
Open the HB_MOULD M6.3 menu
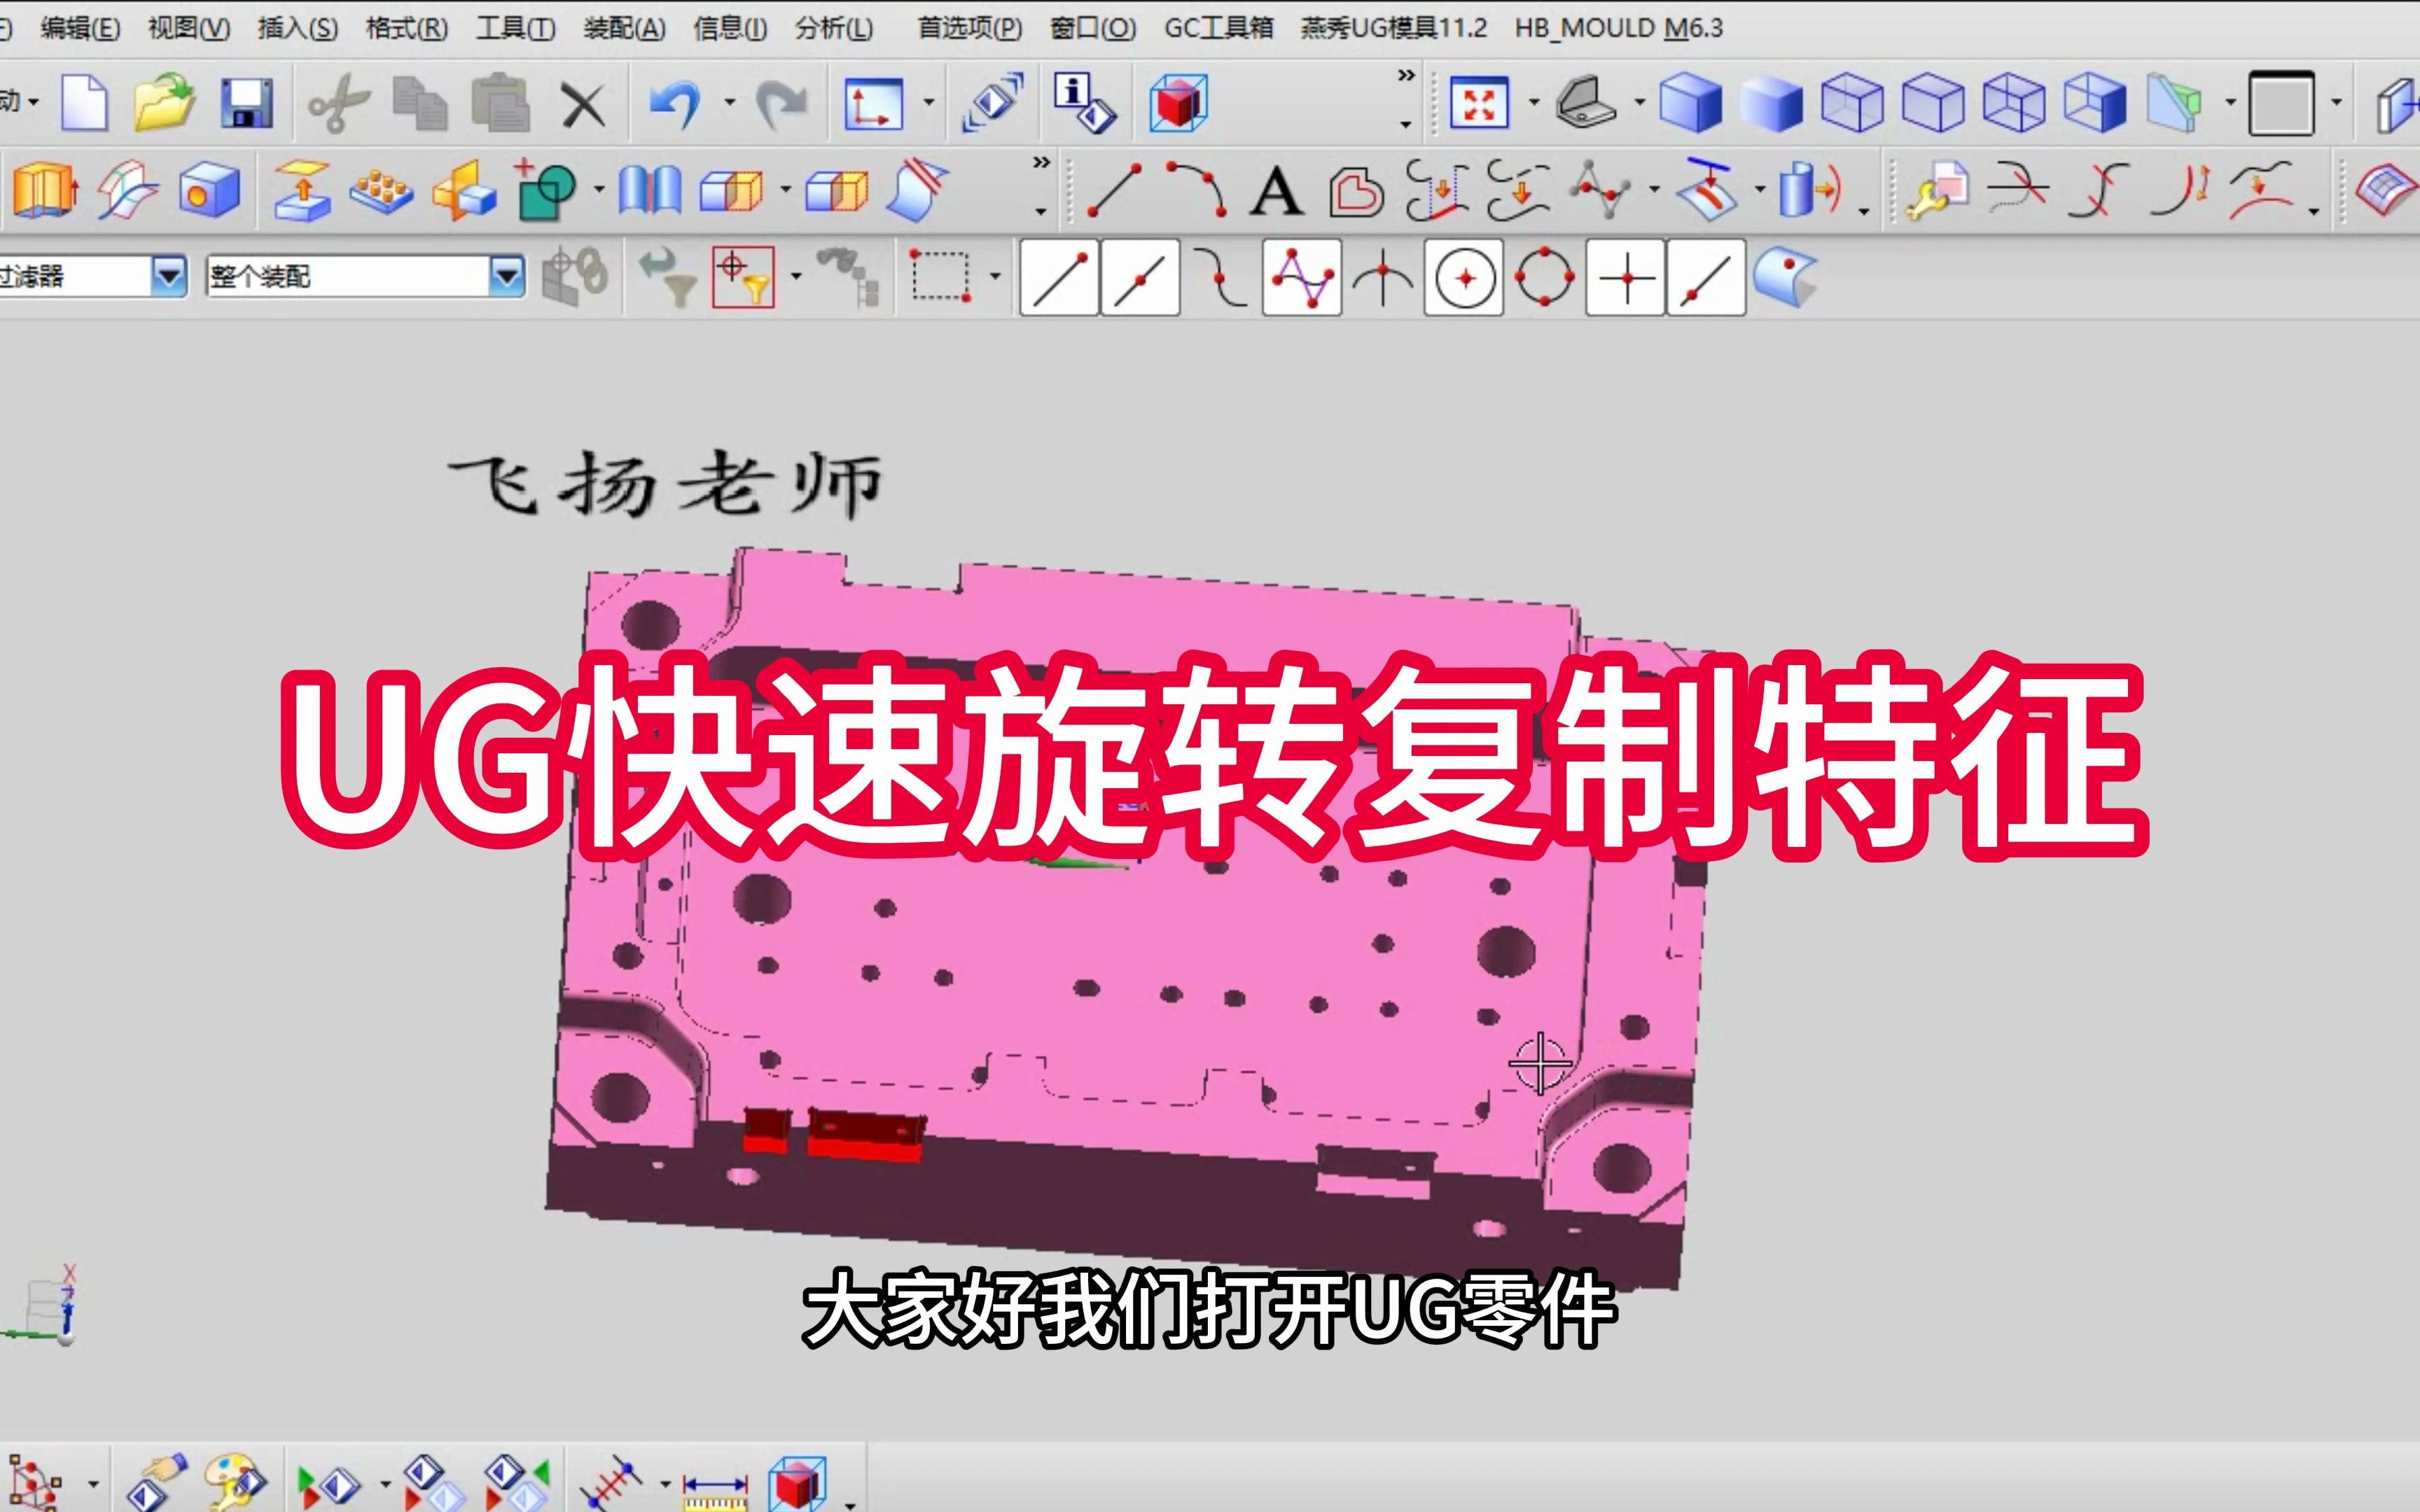pos(1618,28)
